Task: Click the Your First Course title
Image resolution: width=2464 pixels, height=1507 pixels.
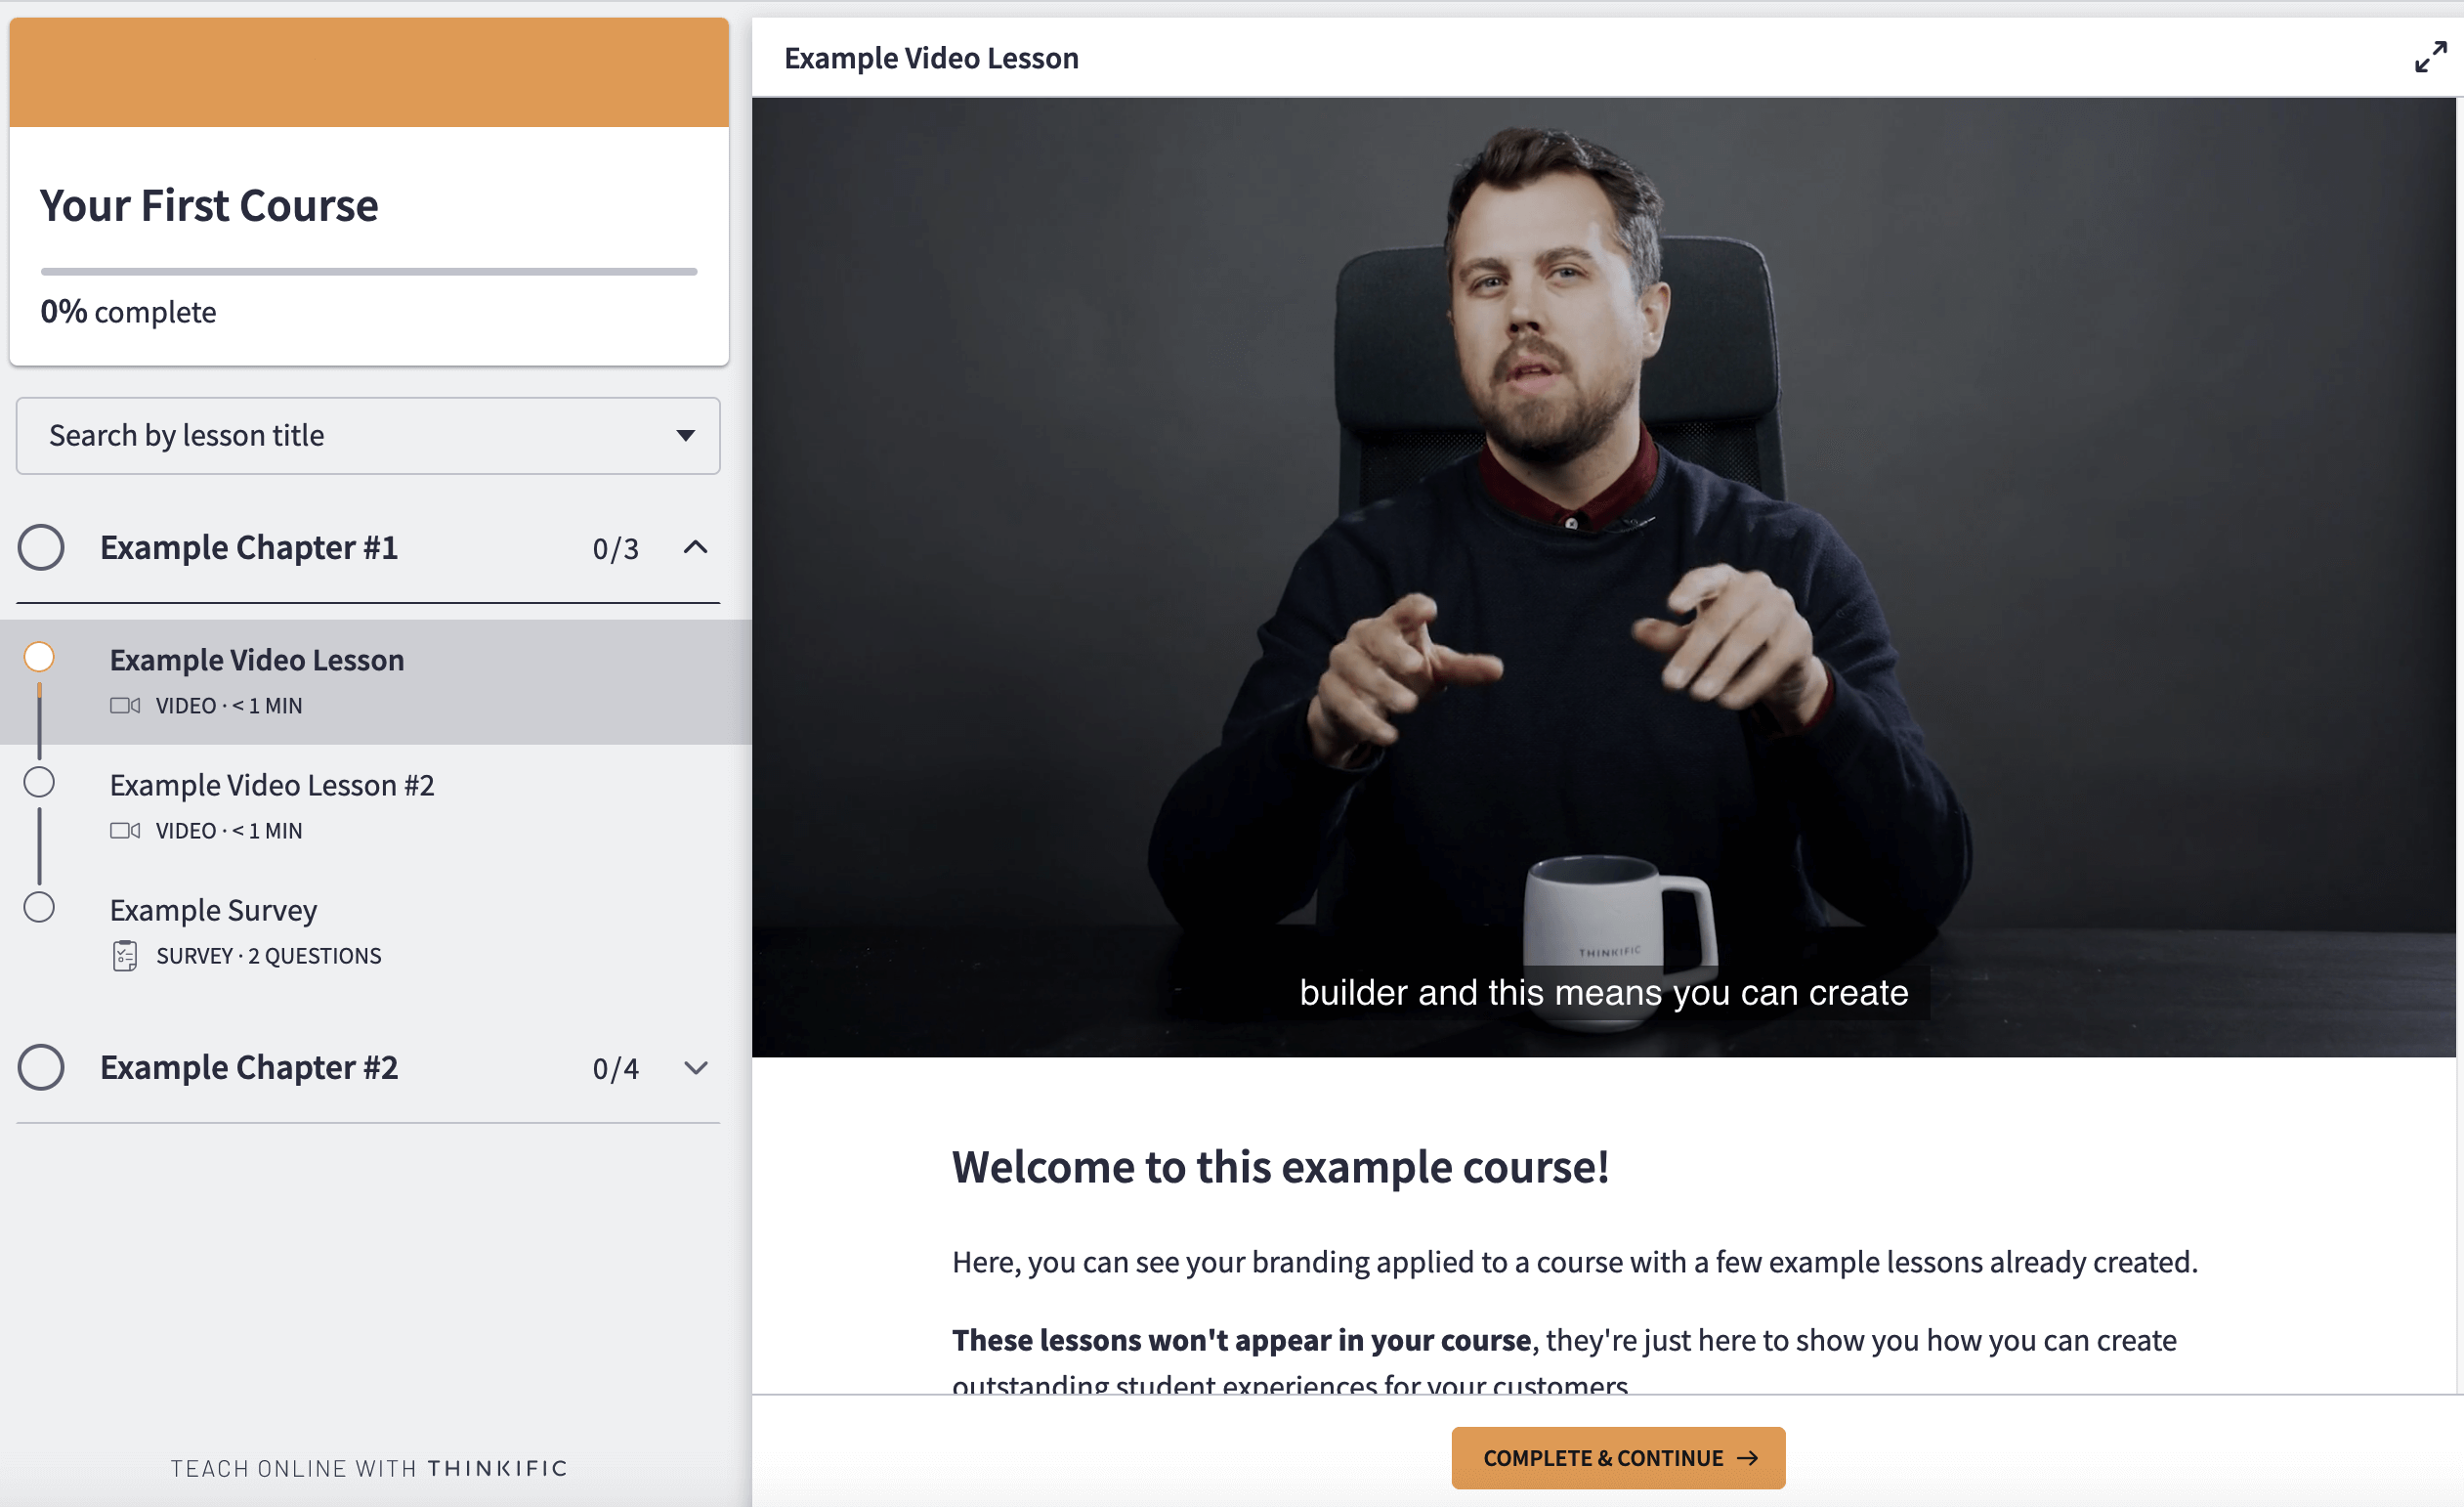Action: pos(209,206)
